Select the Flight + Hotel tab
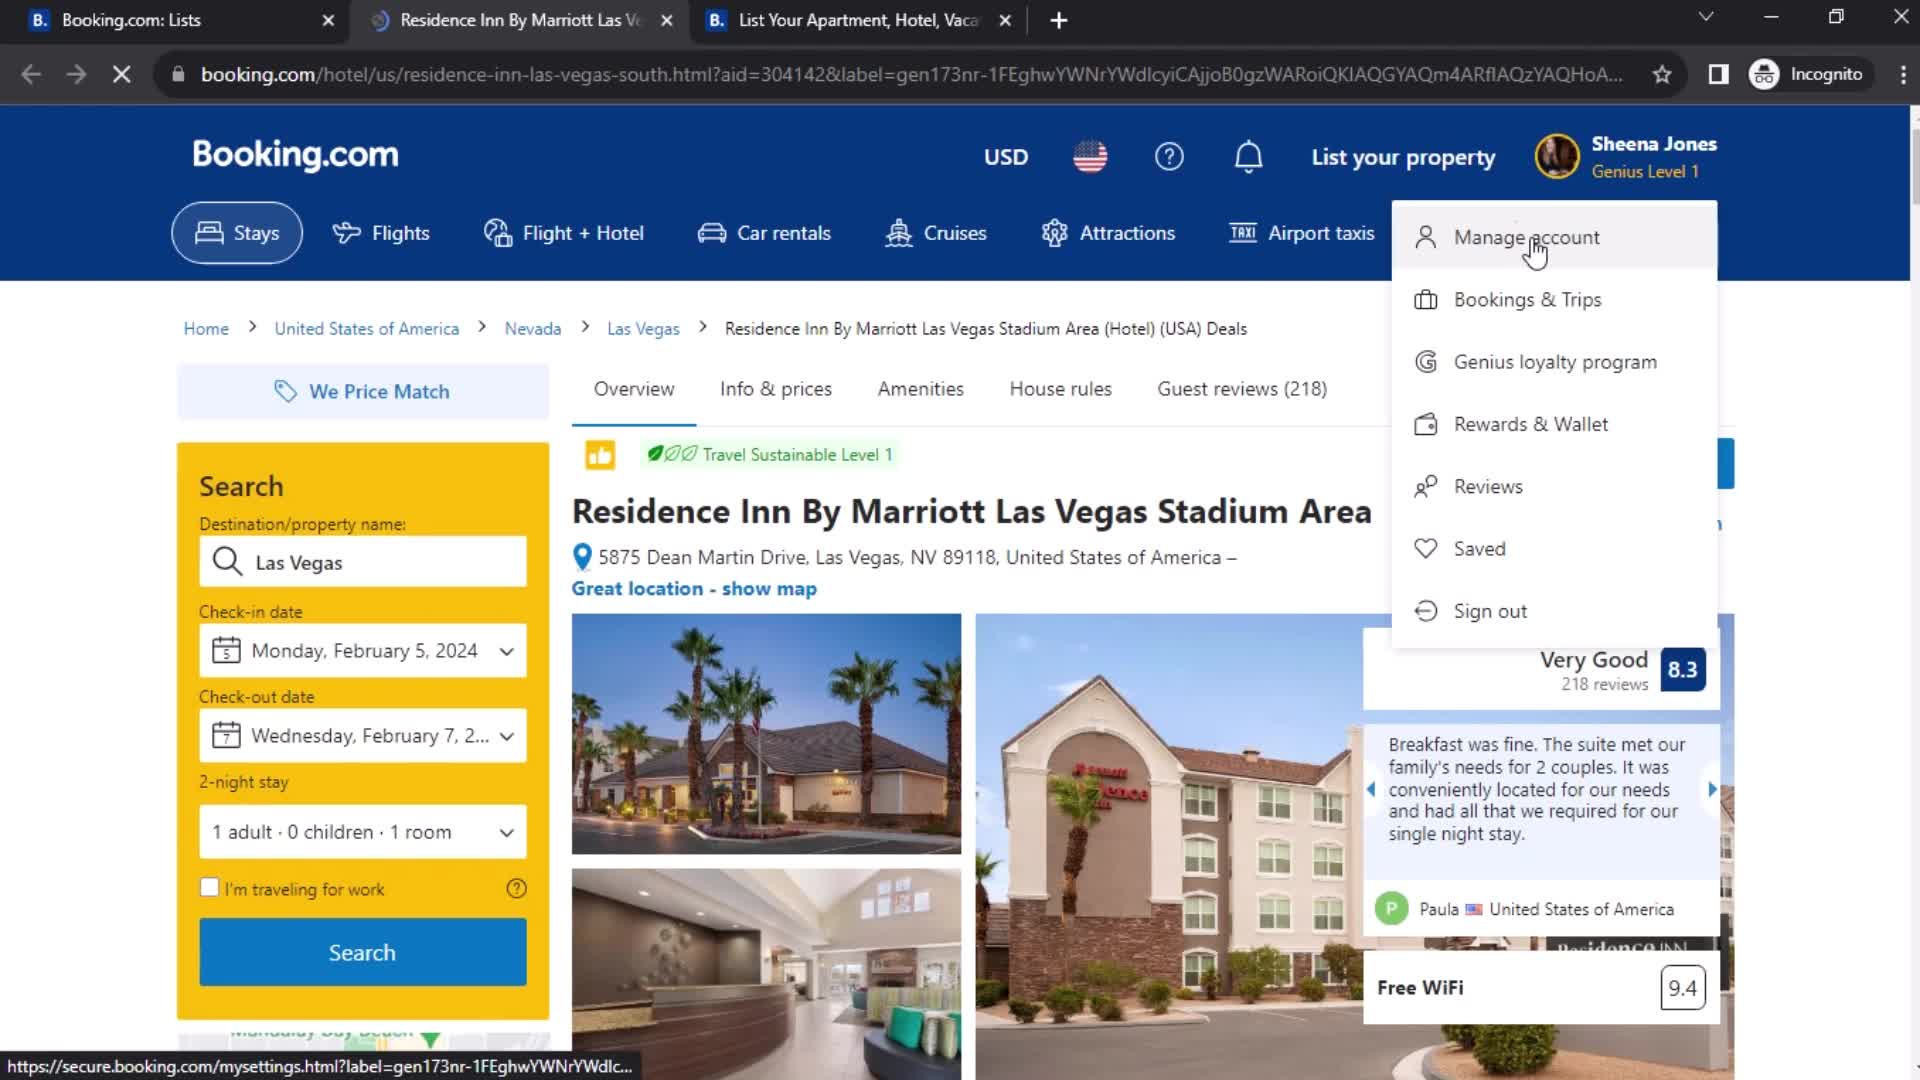Image resolution: width=1920 pixels, height=1080 pixels. click(564, 233)
